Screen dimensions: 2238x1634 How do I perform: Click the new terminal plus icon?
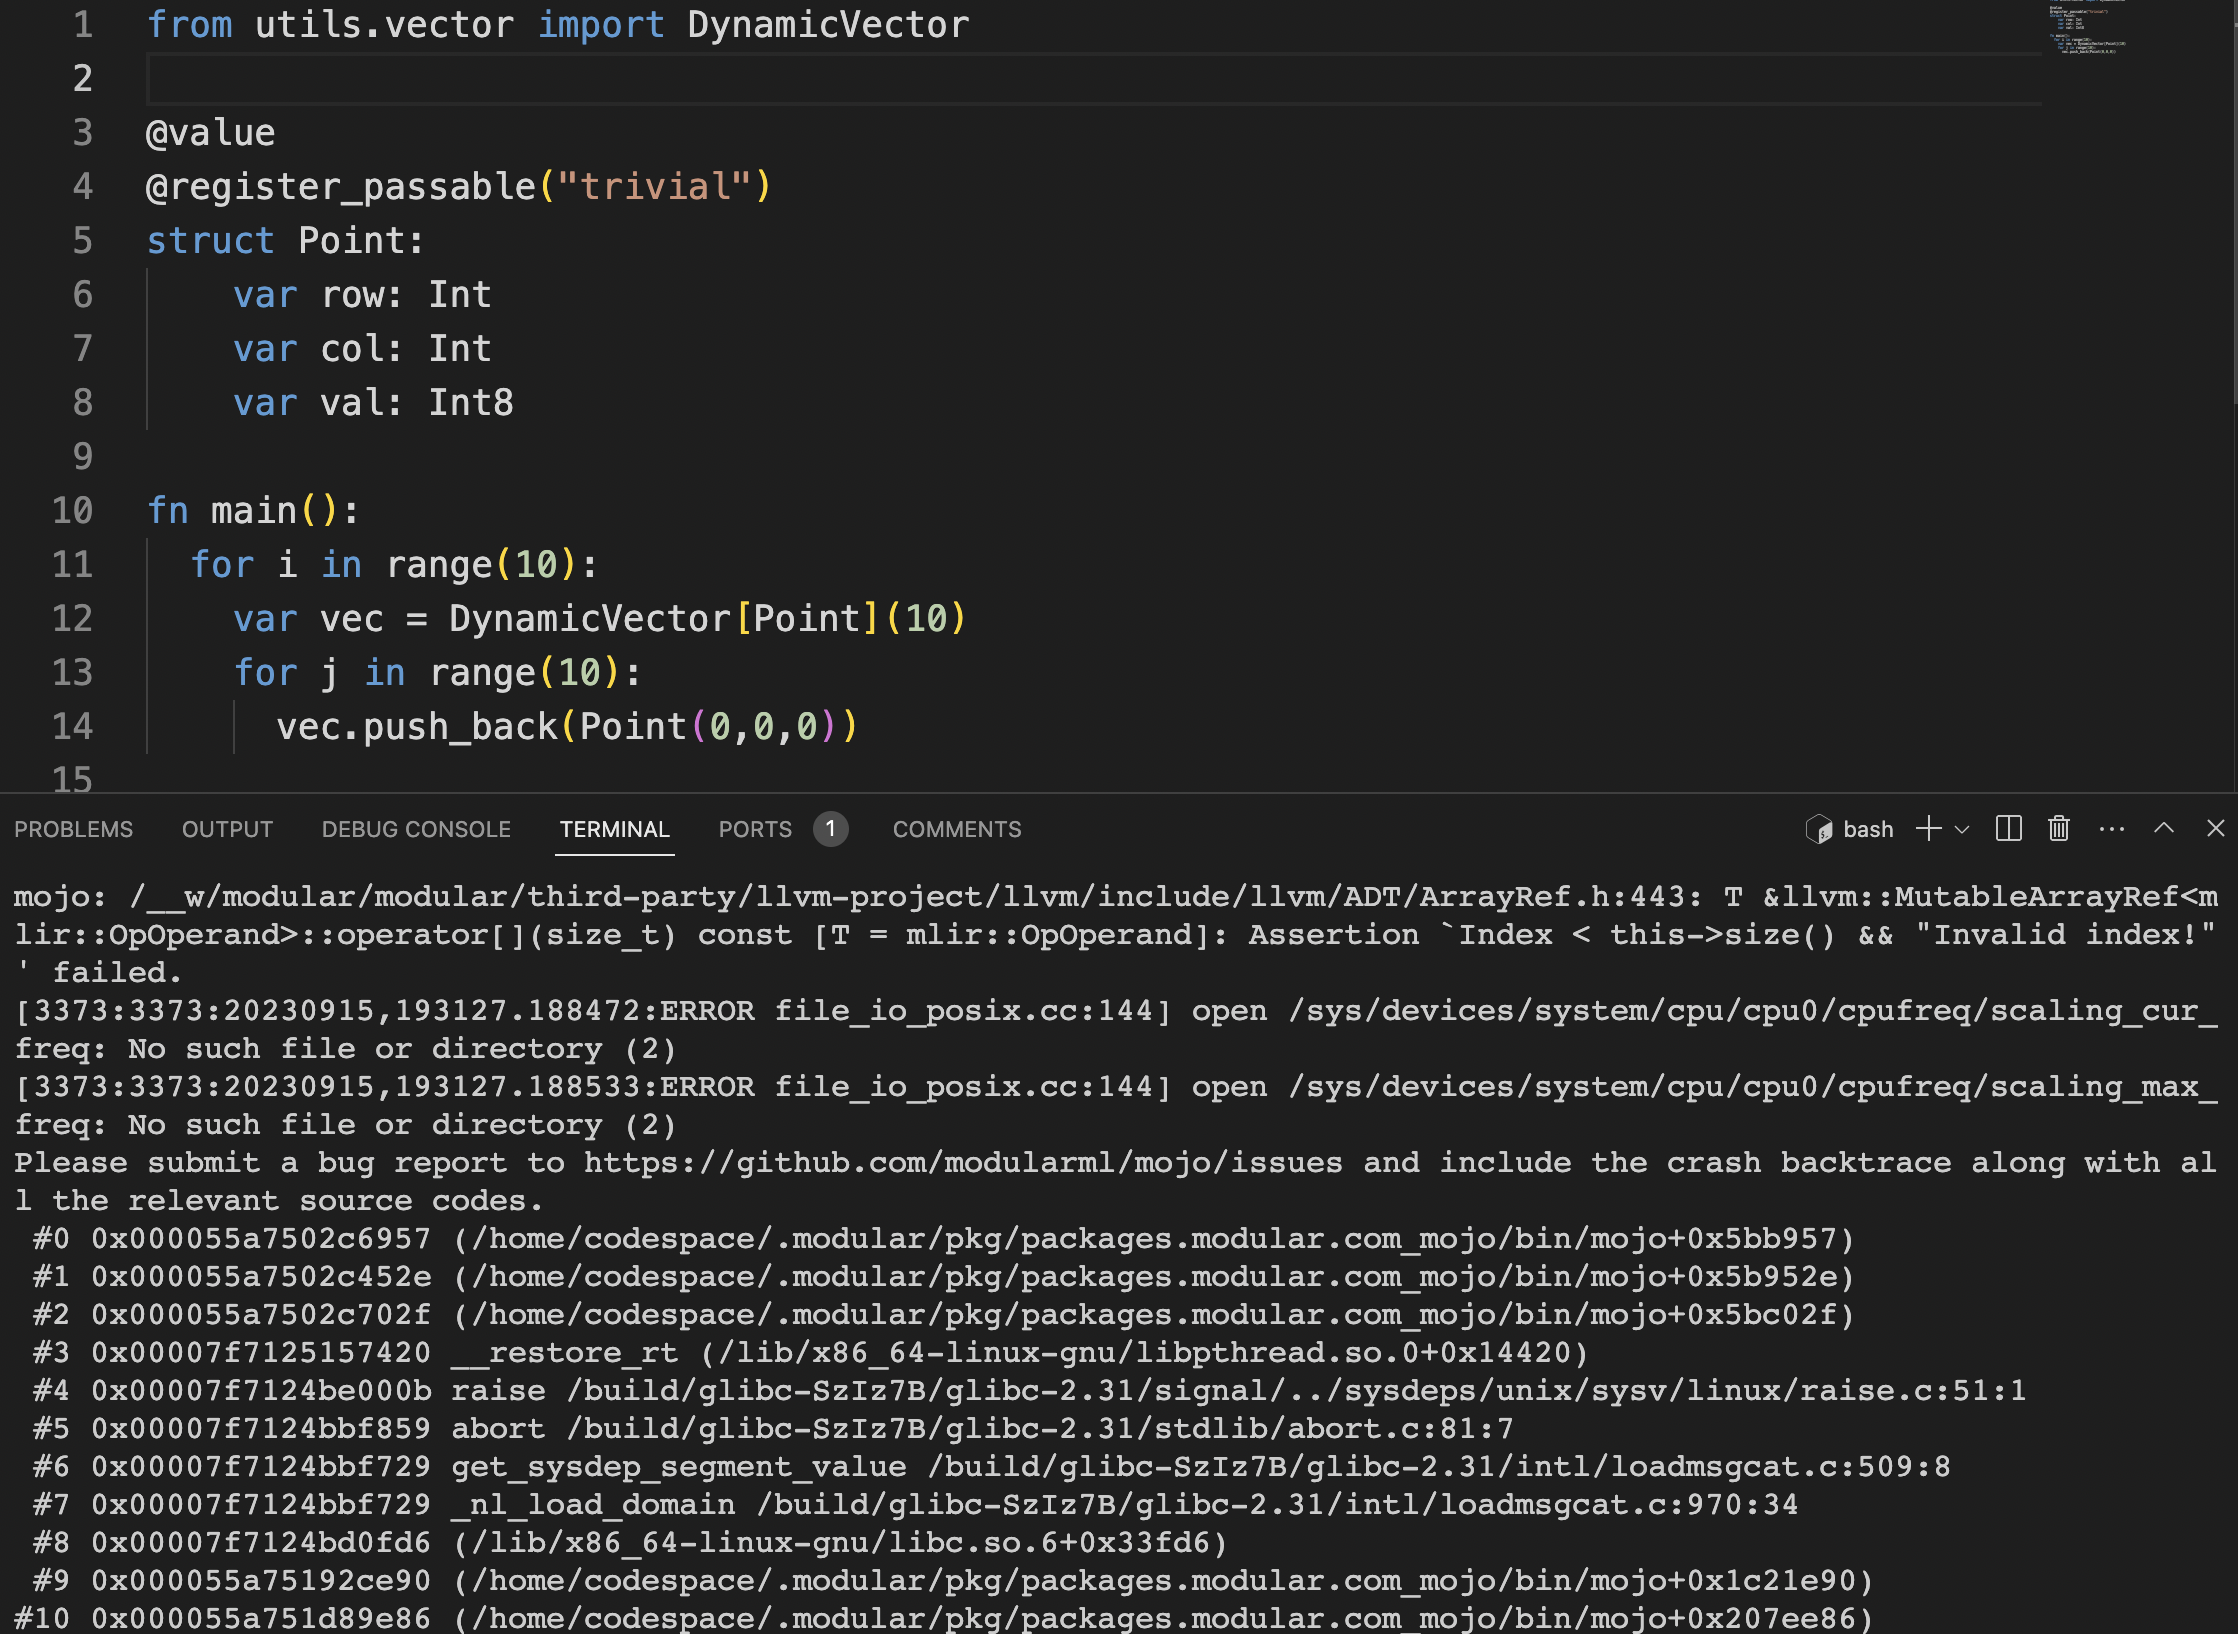1928,829
